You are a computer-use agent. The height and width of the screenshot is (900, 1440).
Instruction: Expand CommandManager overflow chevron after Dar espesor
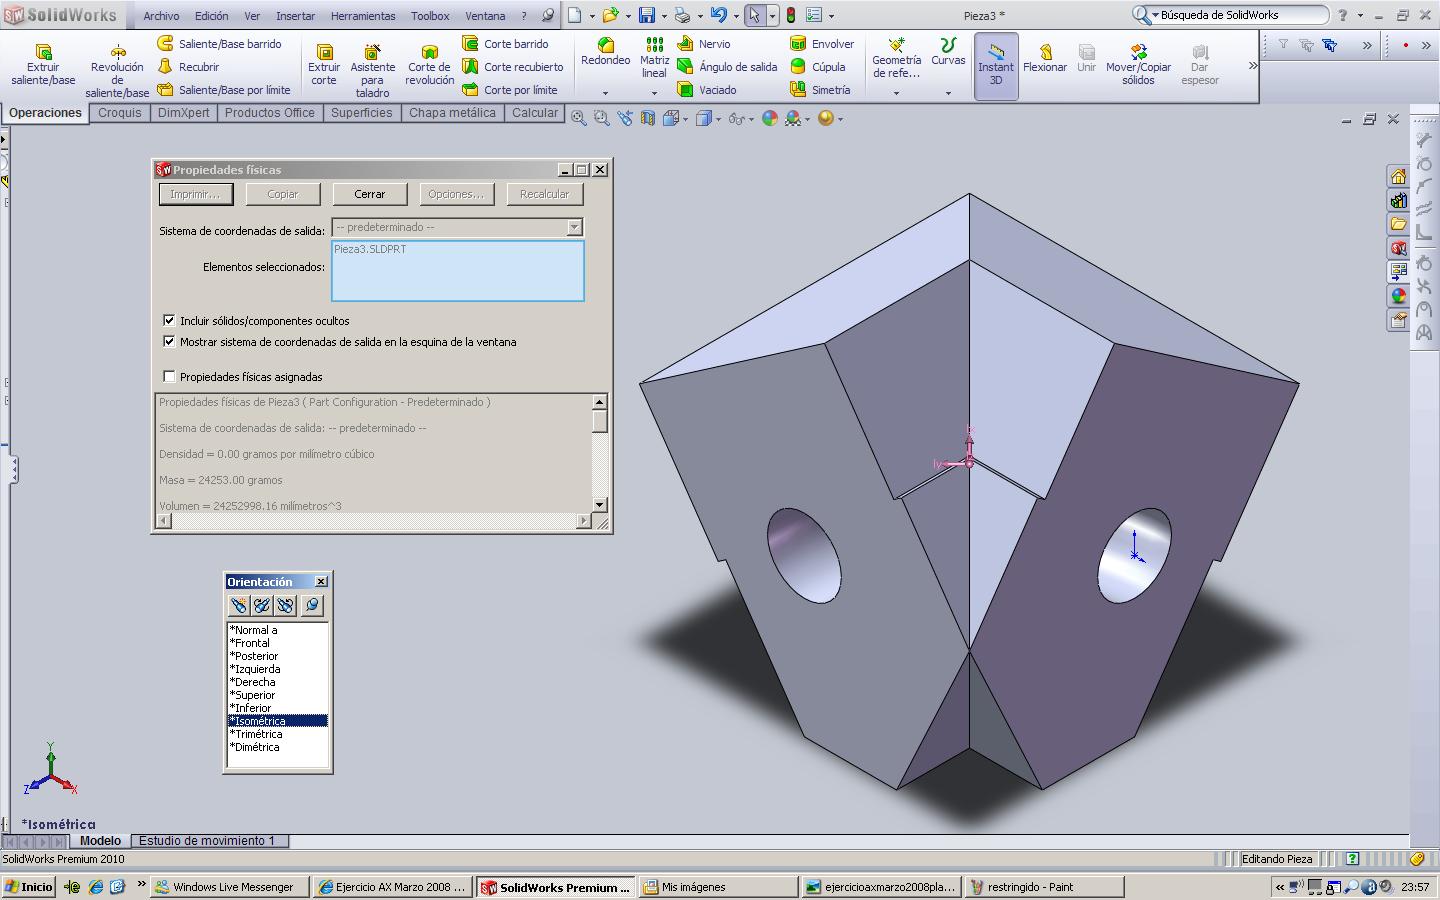pos(1253,65)
